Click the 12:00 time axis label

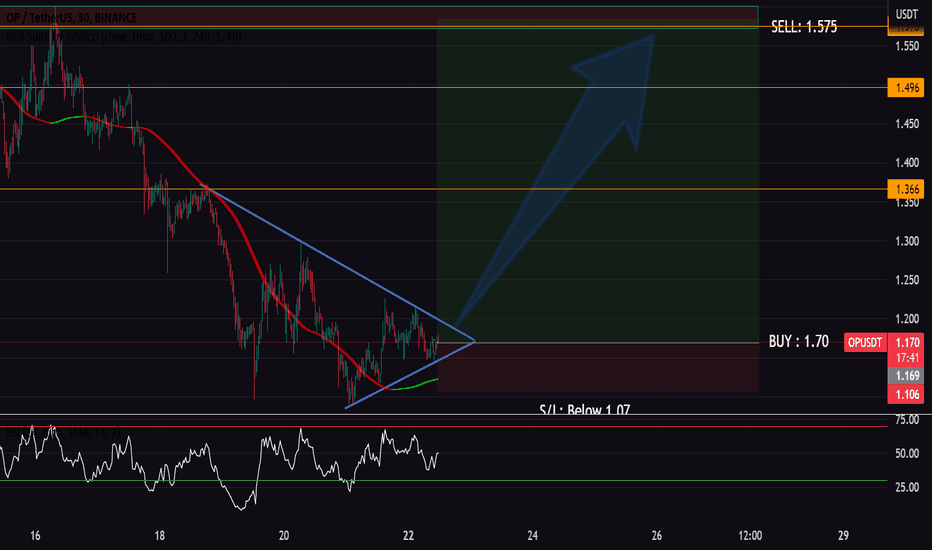tap(750, 536)
